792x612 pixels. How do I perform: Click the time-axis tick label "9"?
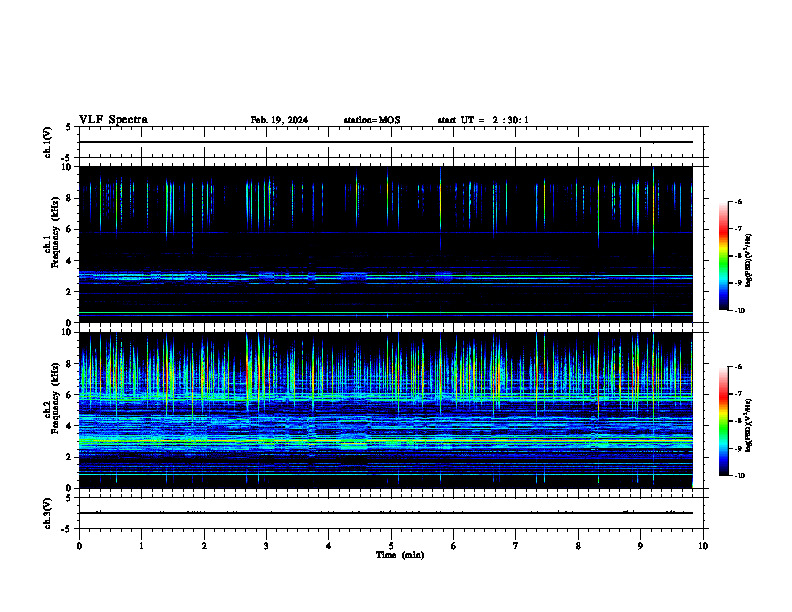pyautogui.click(x=640, y=545)
